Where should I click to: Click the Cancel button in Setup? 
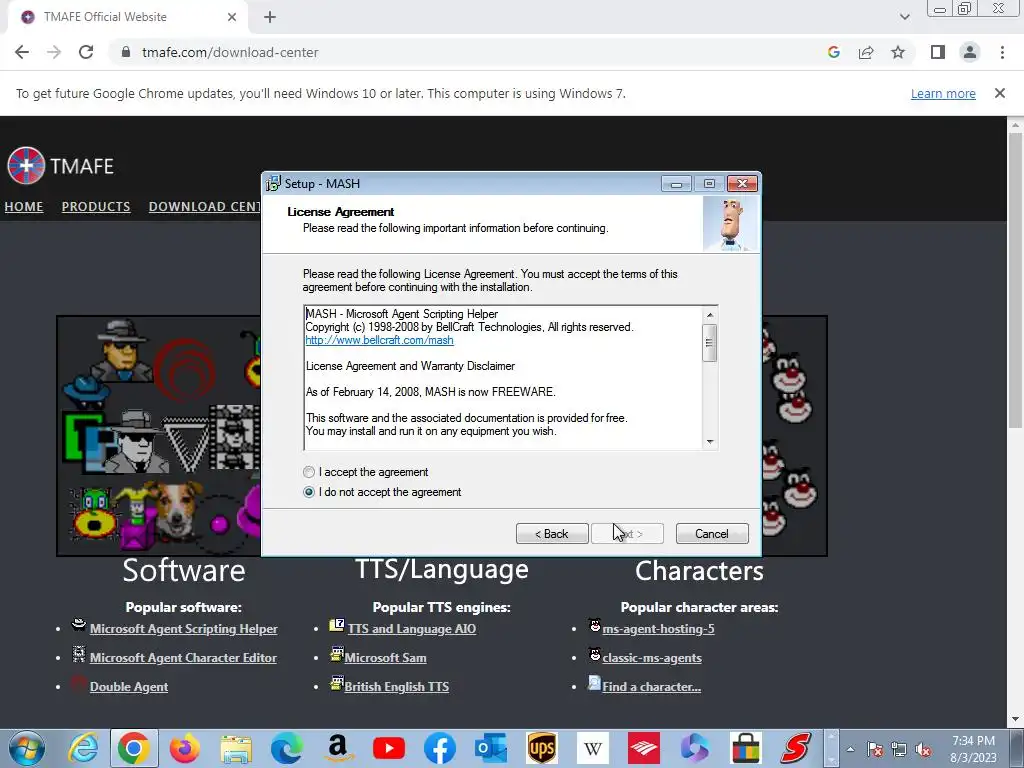tap(712, 534)
